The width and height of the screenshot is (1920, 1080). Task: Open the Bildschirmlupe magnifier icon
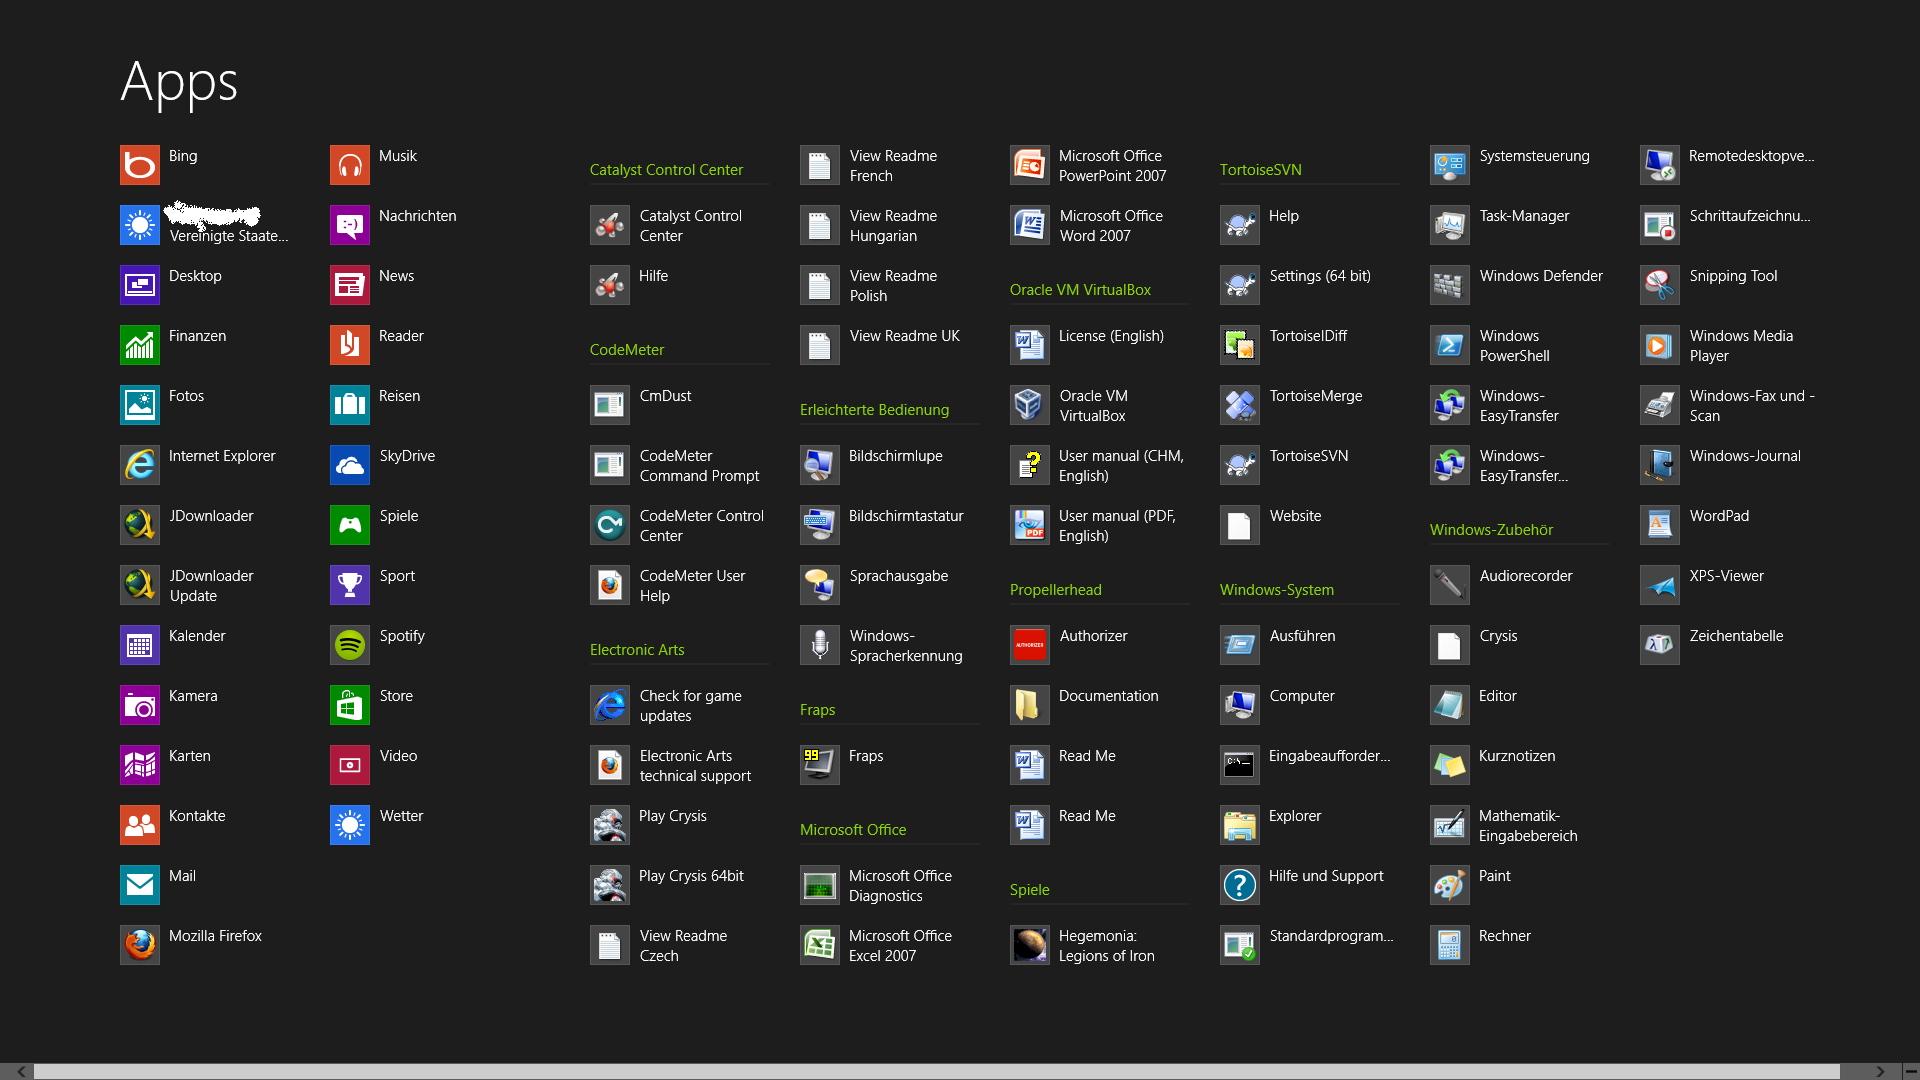(x=820, y=465)
